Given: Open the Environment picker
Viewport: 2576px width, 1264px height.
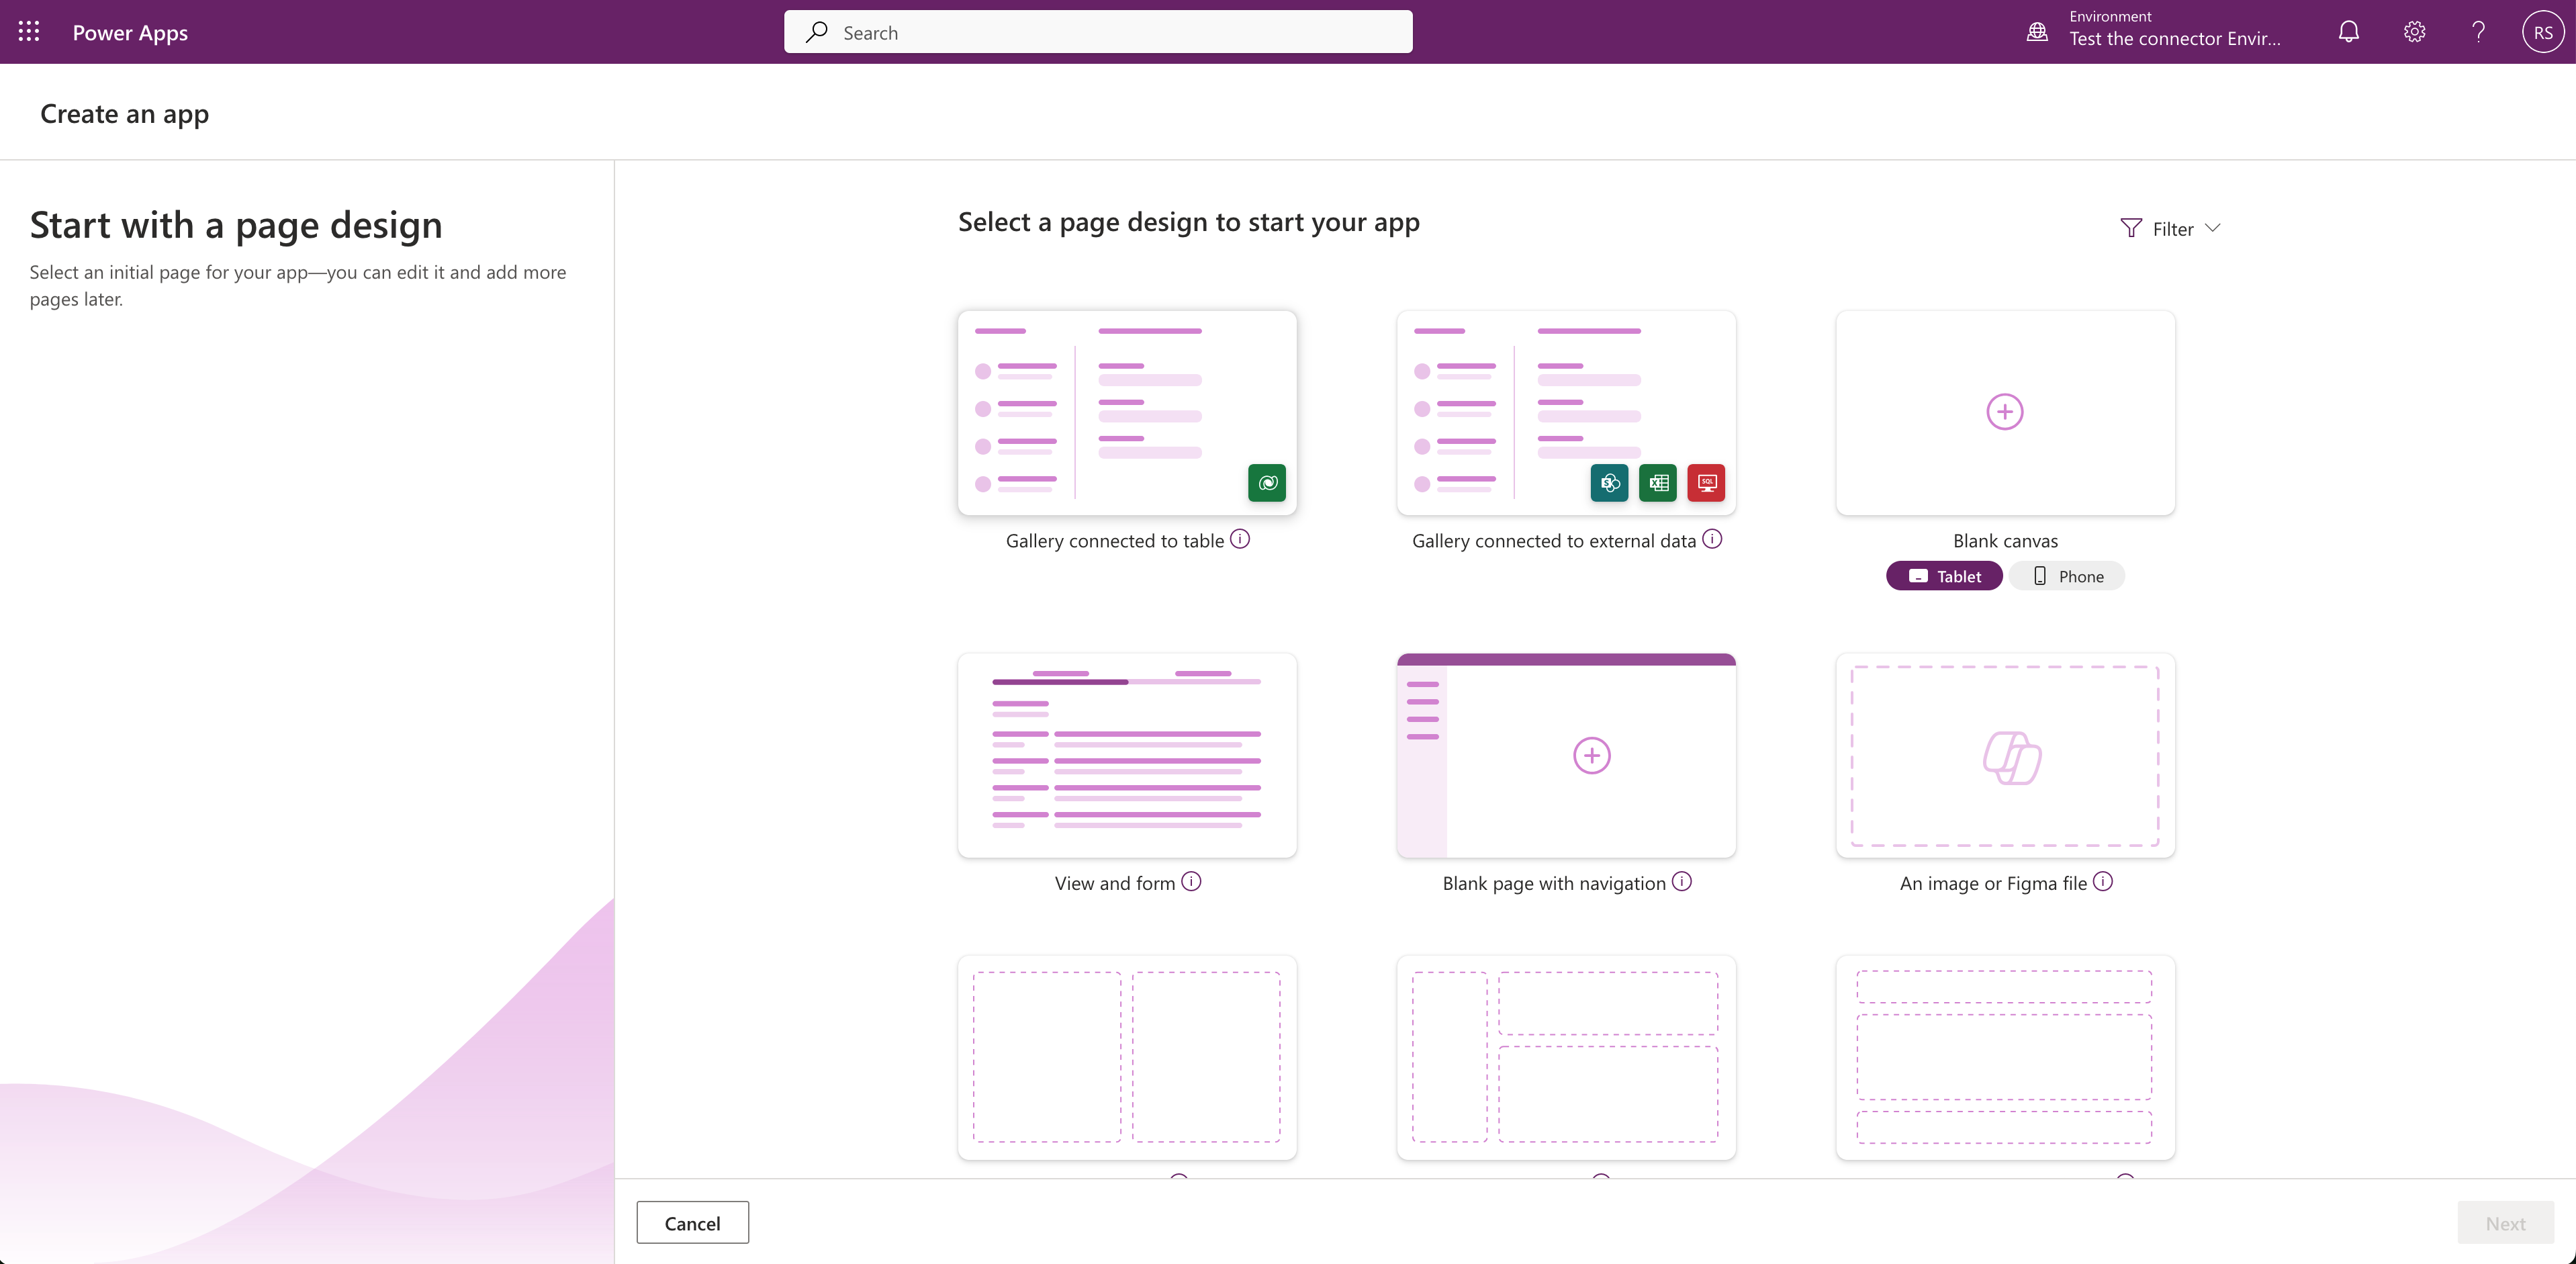Looking at the screenshot, I should pos(2160,32).
